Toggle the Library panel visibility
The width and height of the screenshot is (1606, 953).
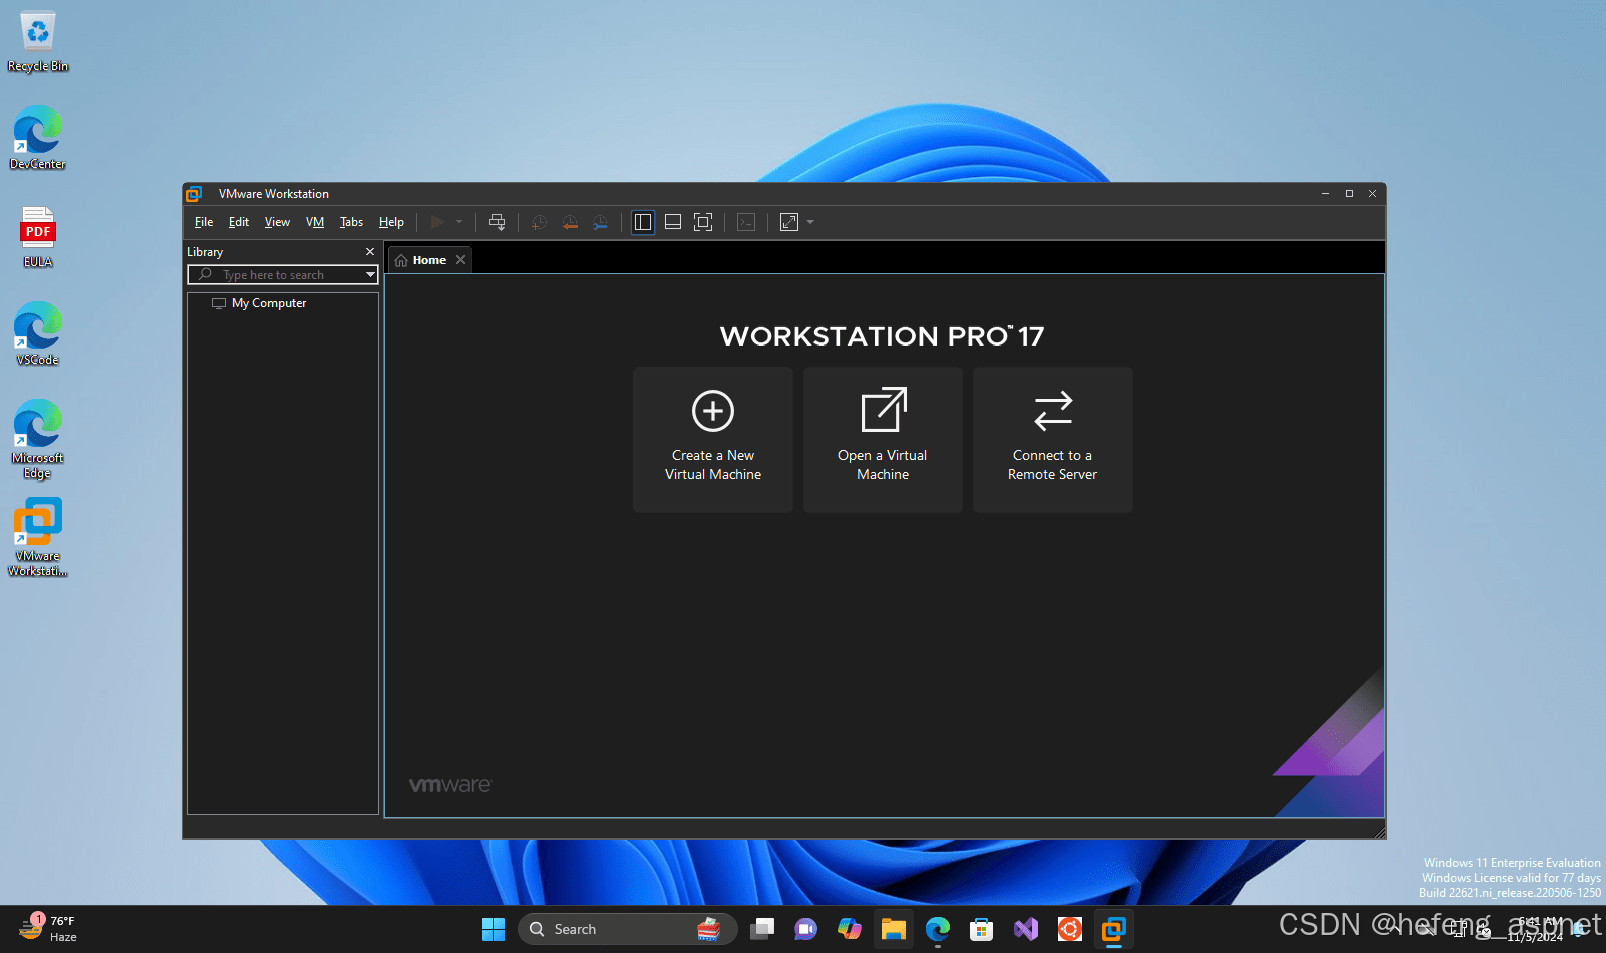[x=642, y=222]
